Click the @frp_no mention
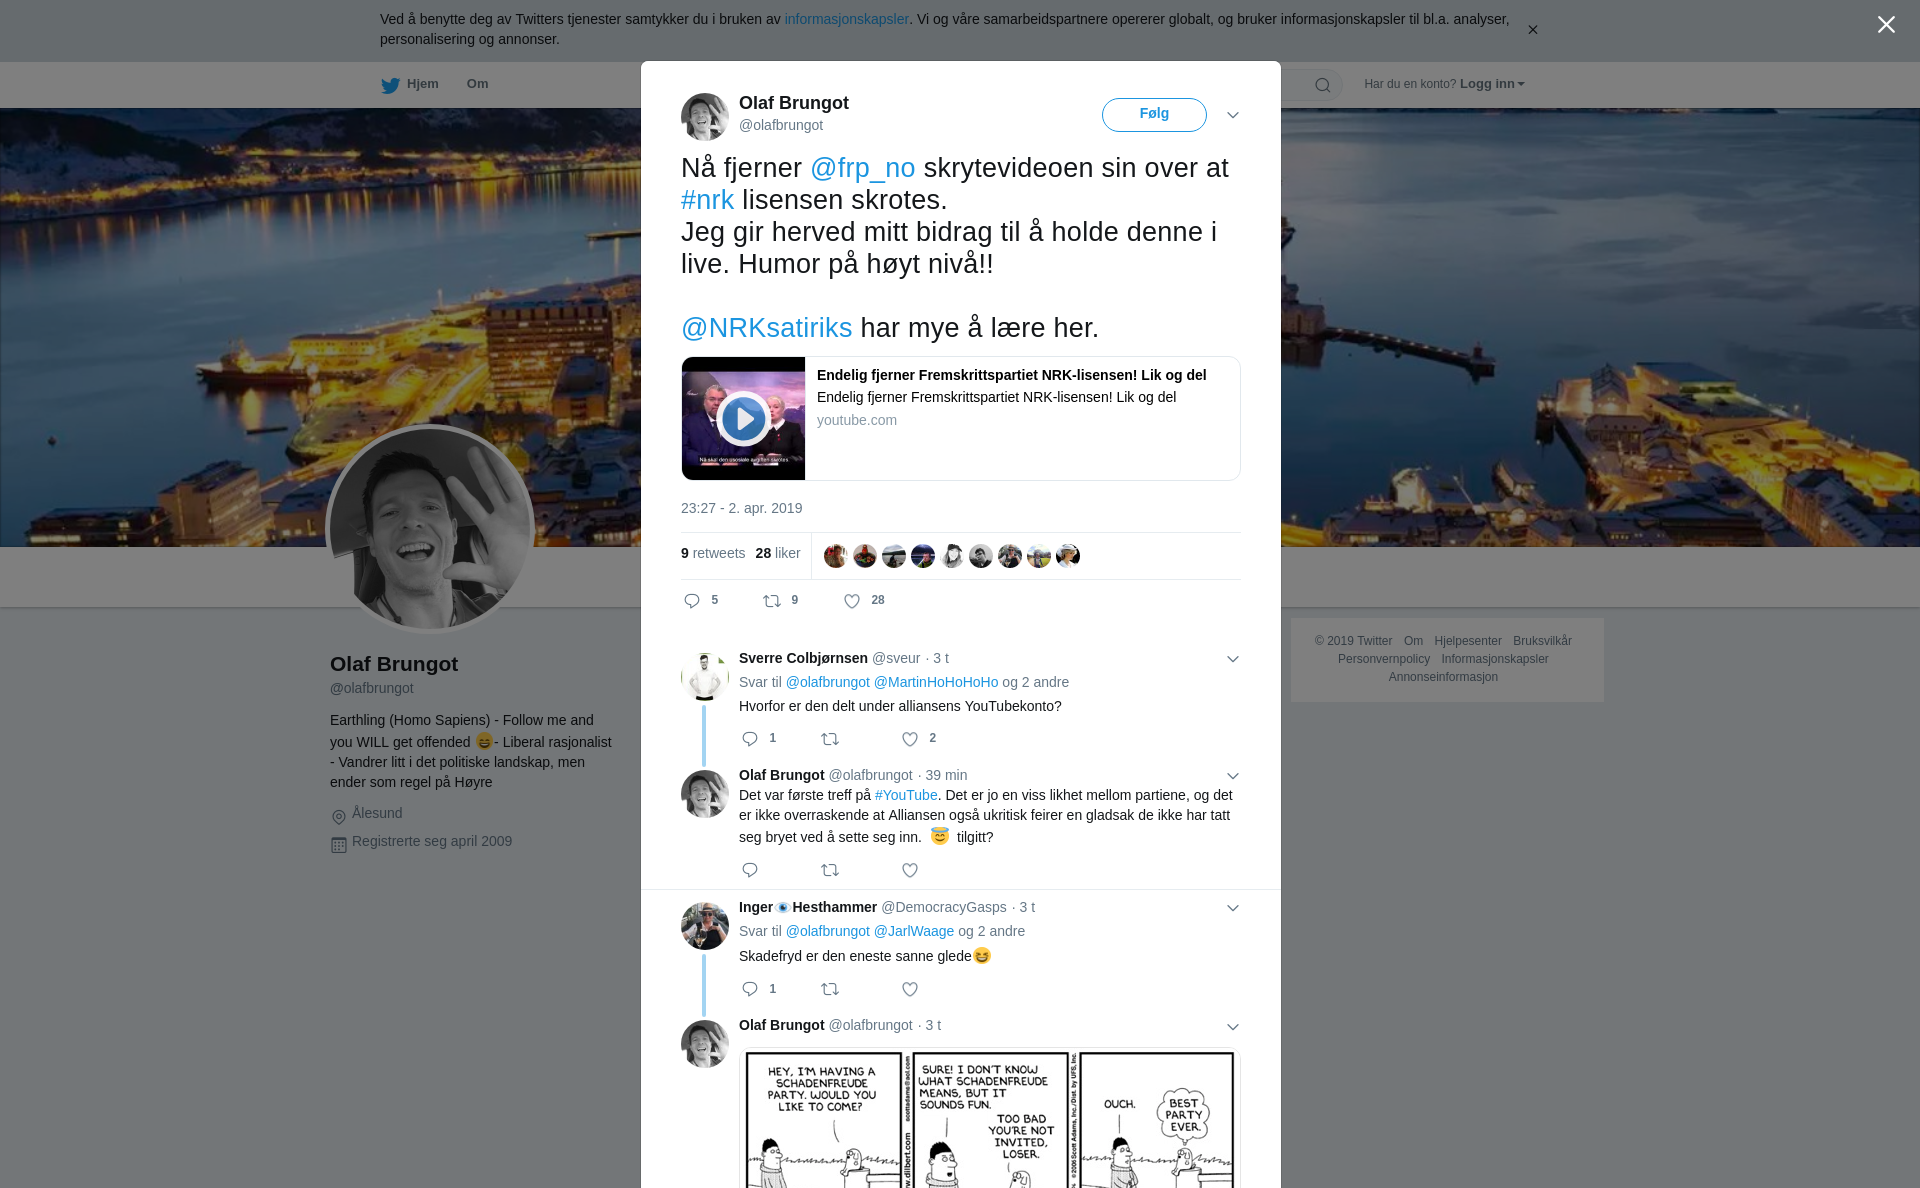Viewport: 1920px width, 1188px height. [863, 168]
